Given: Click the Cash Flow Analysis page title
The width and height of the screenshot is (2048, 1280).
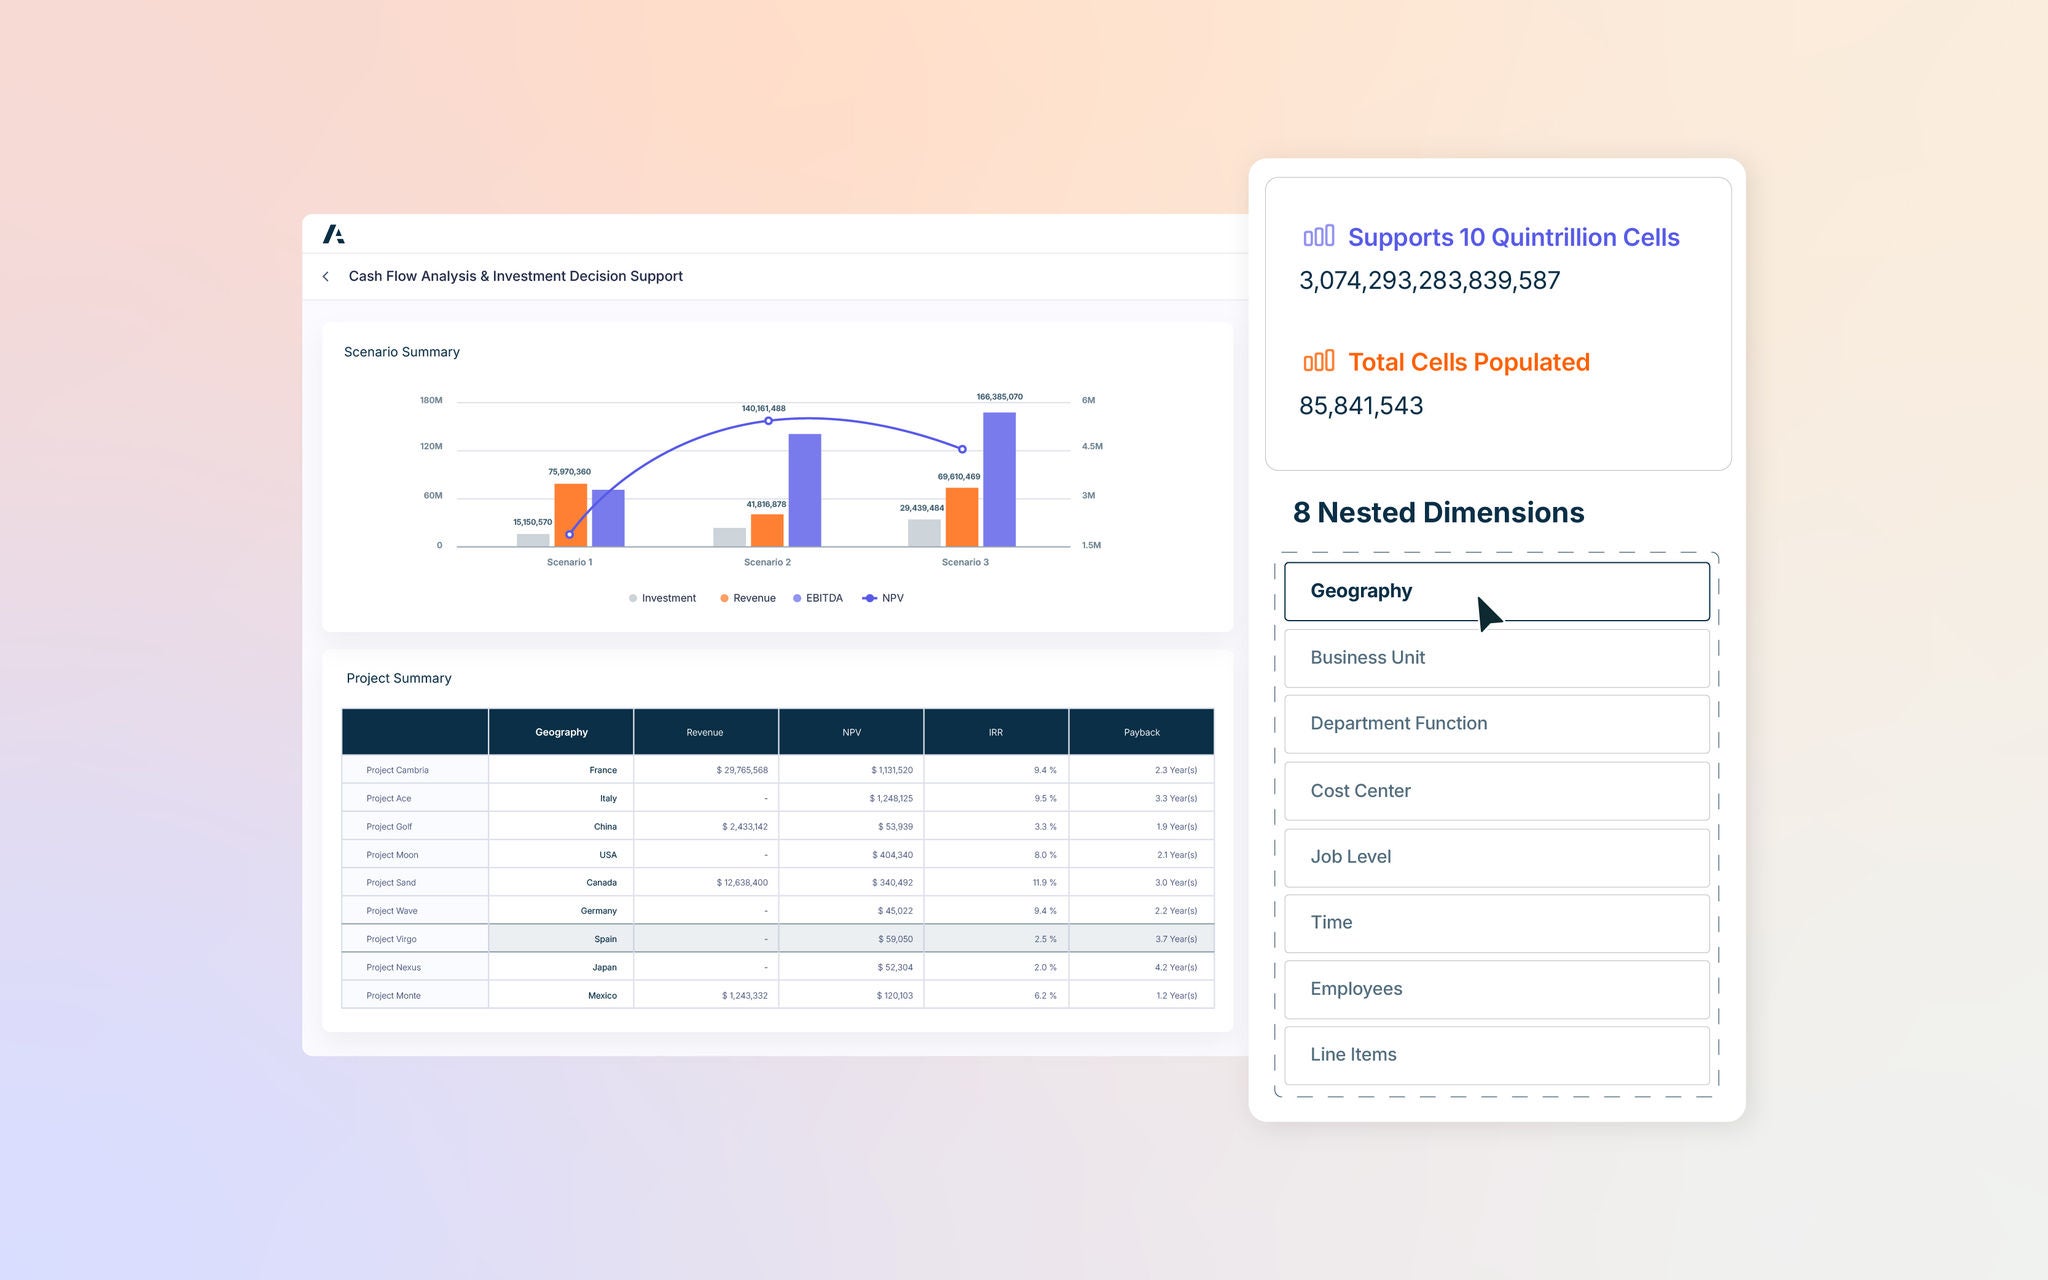Looking at the screenshot, I should click(515, 276).
